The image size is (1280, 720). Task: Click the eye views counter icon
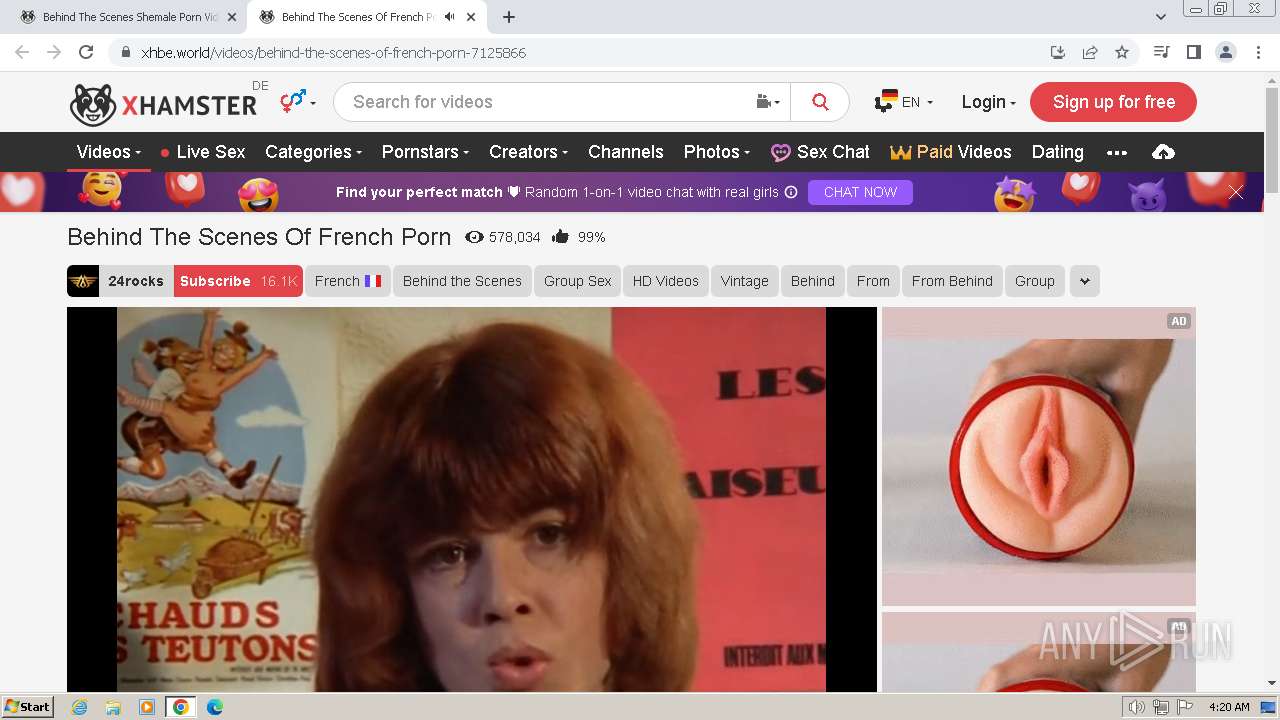(474, 237)
